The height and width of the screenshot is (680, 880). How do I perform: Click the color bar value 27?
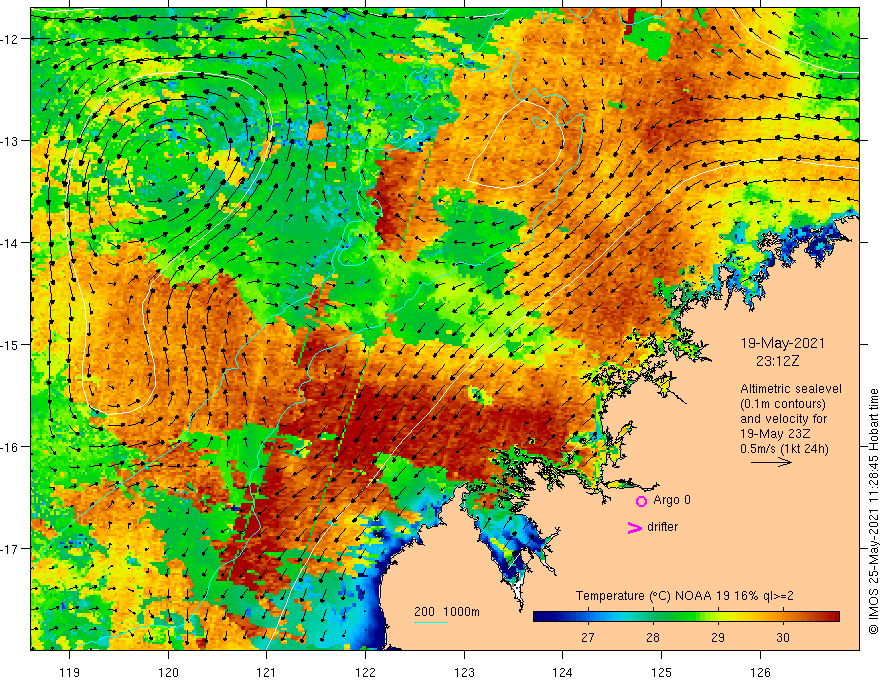588,637
